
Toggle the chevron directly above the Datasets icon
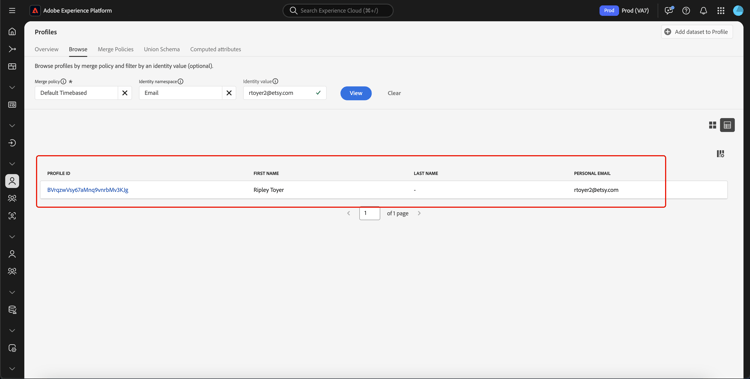pyautogui.click(x=12, y=292)
